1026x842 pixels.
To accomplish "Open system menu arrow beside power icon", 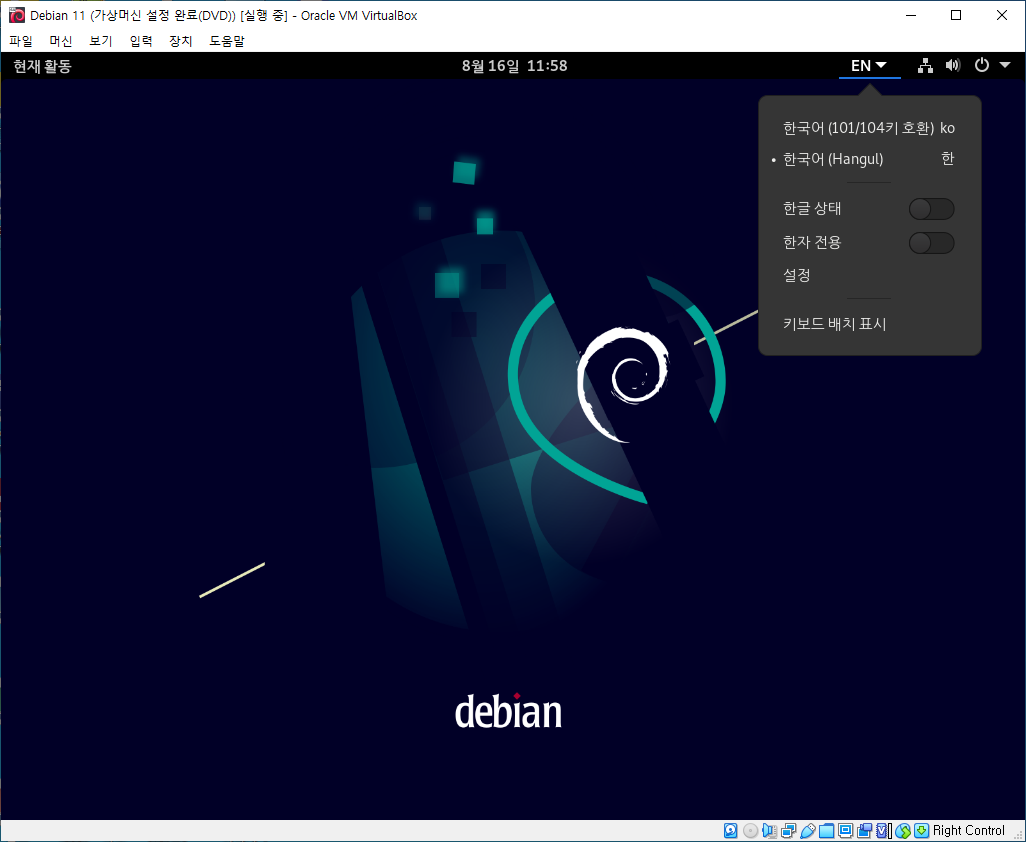I will (1005, 65).
